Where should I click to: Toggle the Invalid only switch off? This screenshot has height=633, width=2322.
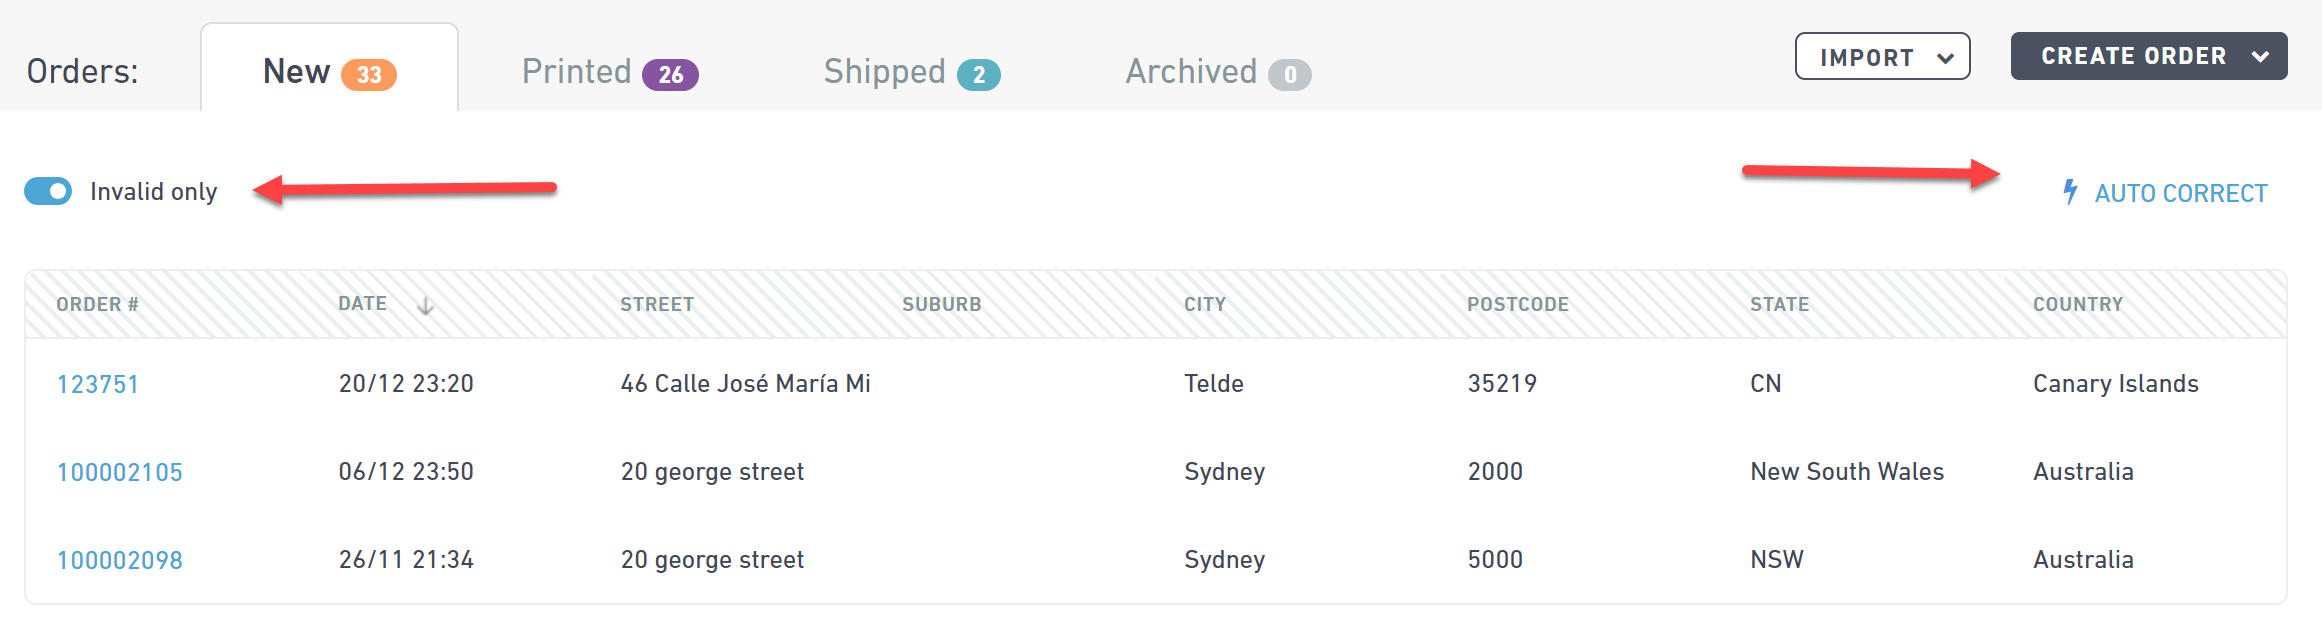pos(48,191)
